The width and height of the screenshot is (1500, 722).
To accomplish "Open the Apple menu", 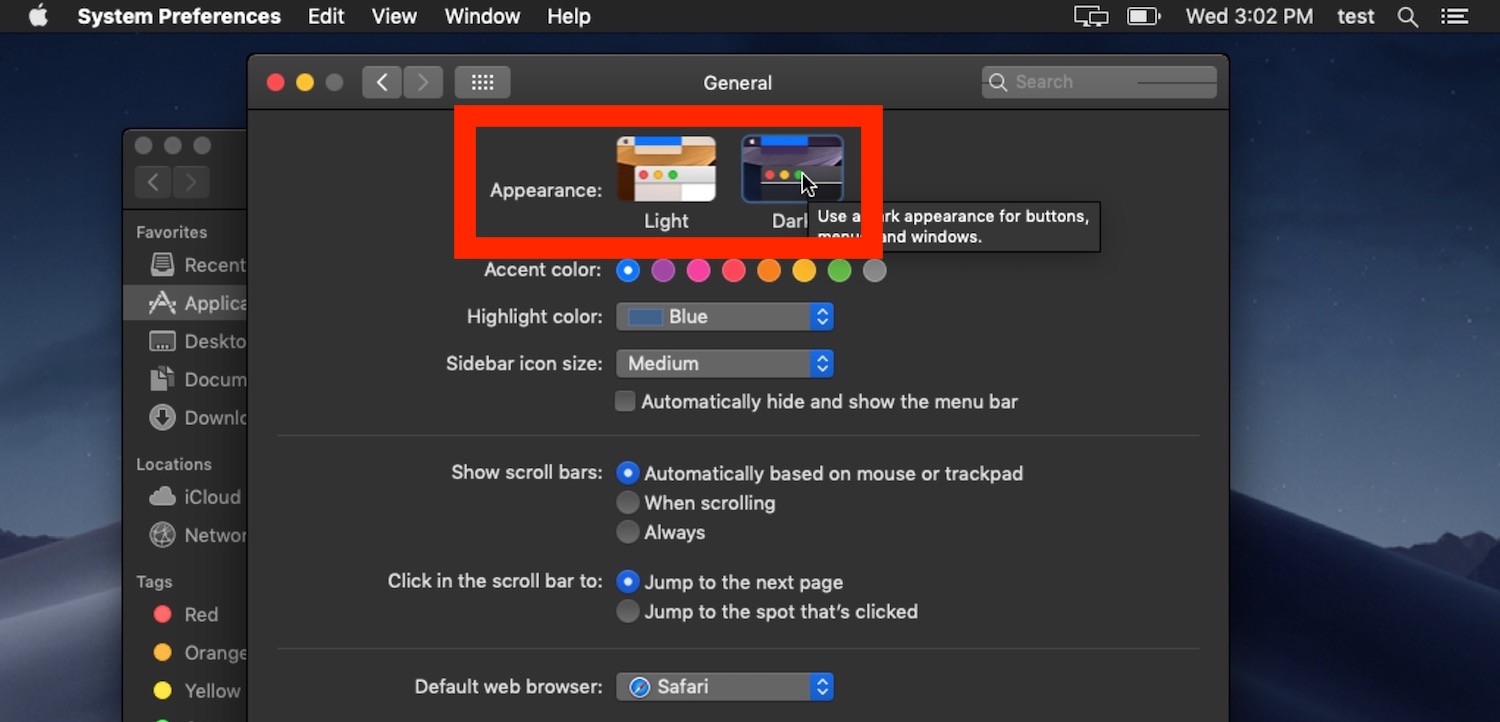I will pyautogui.click(x=38, y=17).
